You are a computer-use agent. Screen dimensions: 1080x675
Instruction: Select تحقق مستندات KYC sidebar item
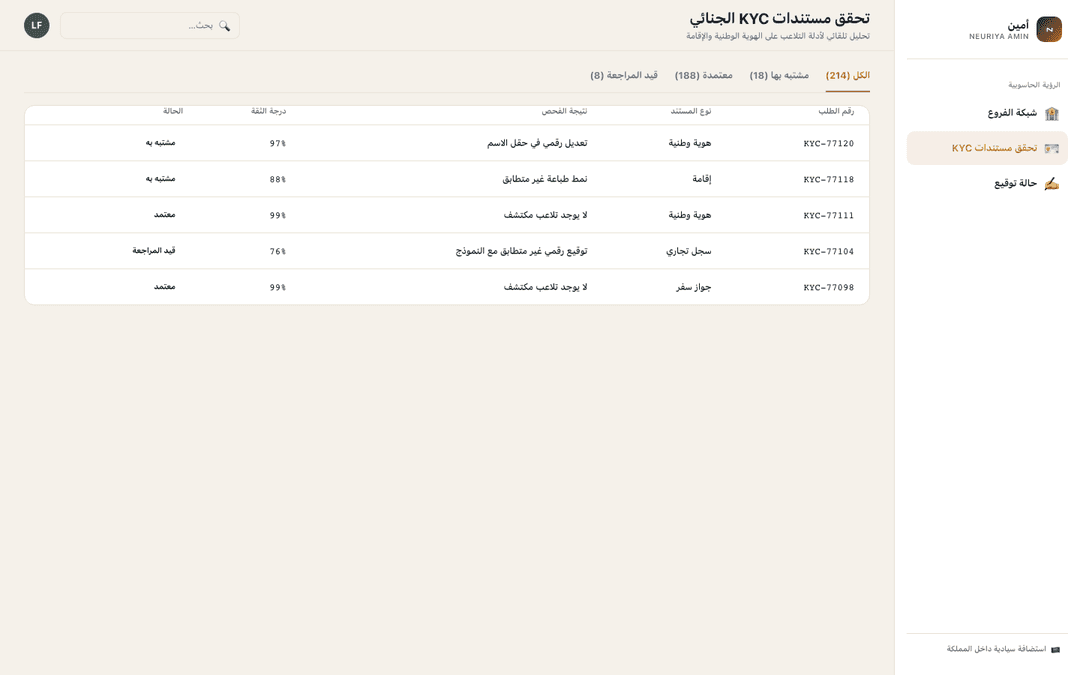pos(987,148)
